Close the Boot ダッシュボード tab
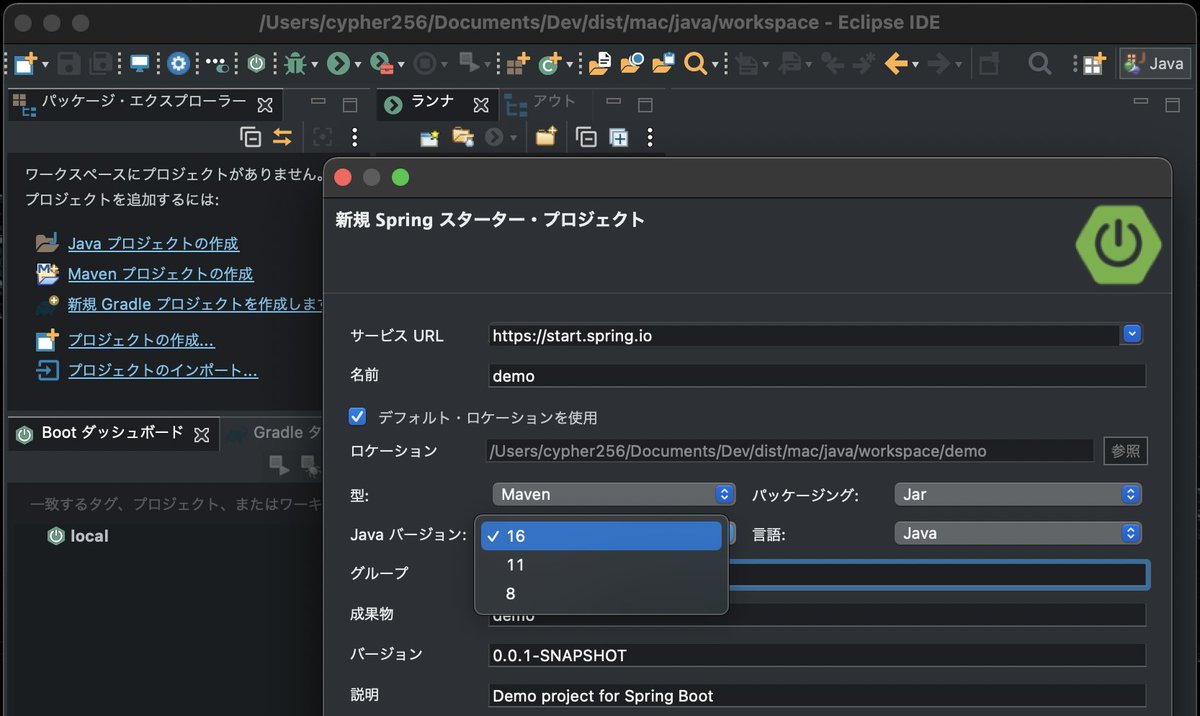The image size is (1200, 716). [x=201, y=435]
